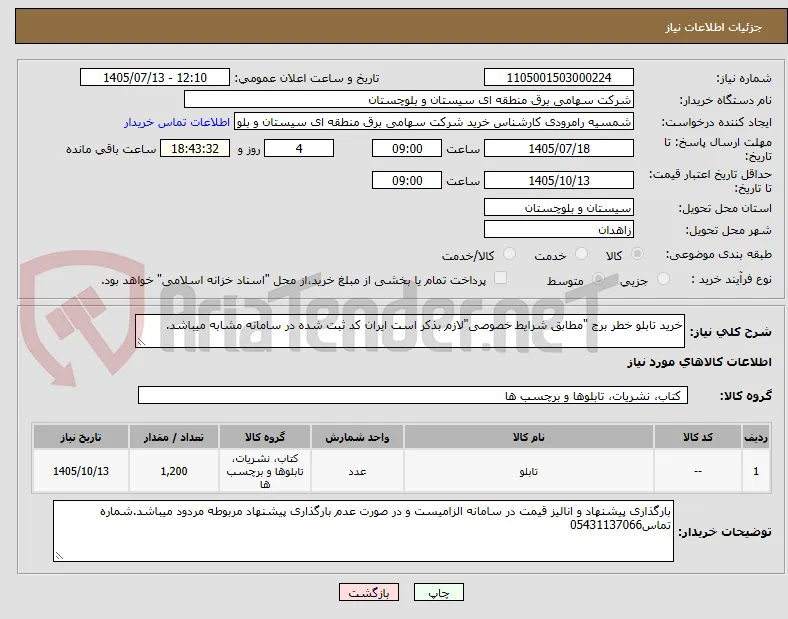Select the خدمت radio button
The width and height of the screenshot is (788, 619).
click(581, 254)
